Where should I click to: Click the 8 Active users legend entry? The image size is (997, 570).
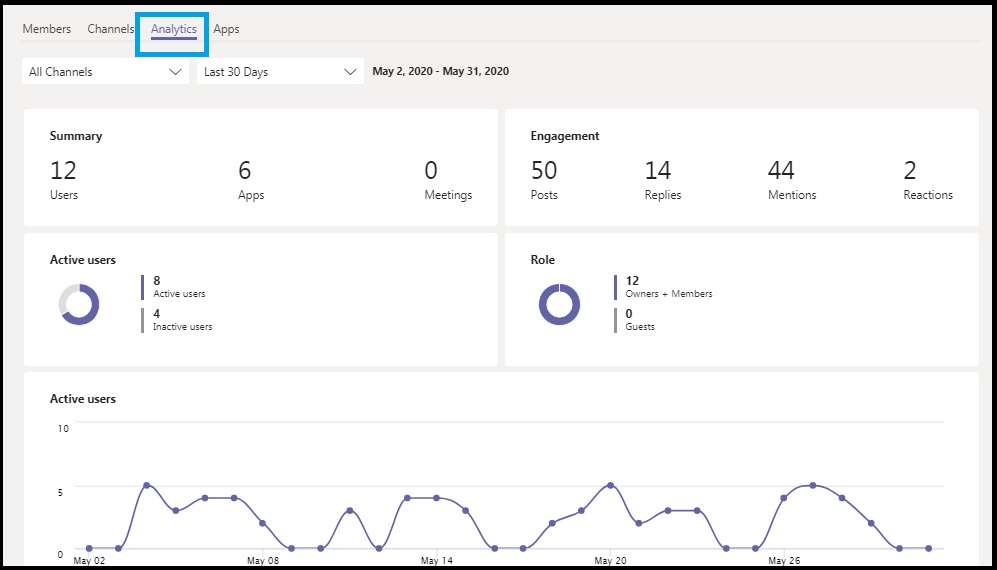pyautogui.click(x=173, y=287)
